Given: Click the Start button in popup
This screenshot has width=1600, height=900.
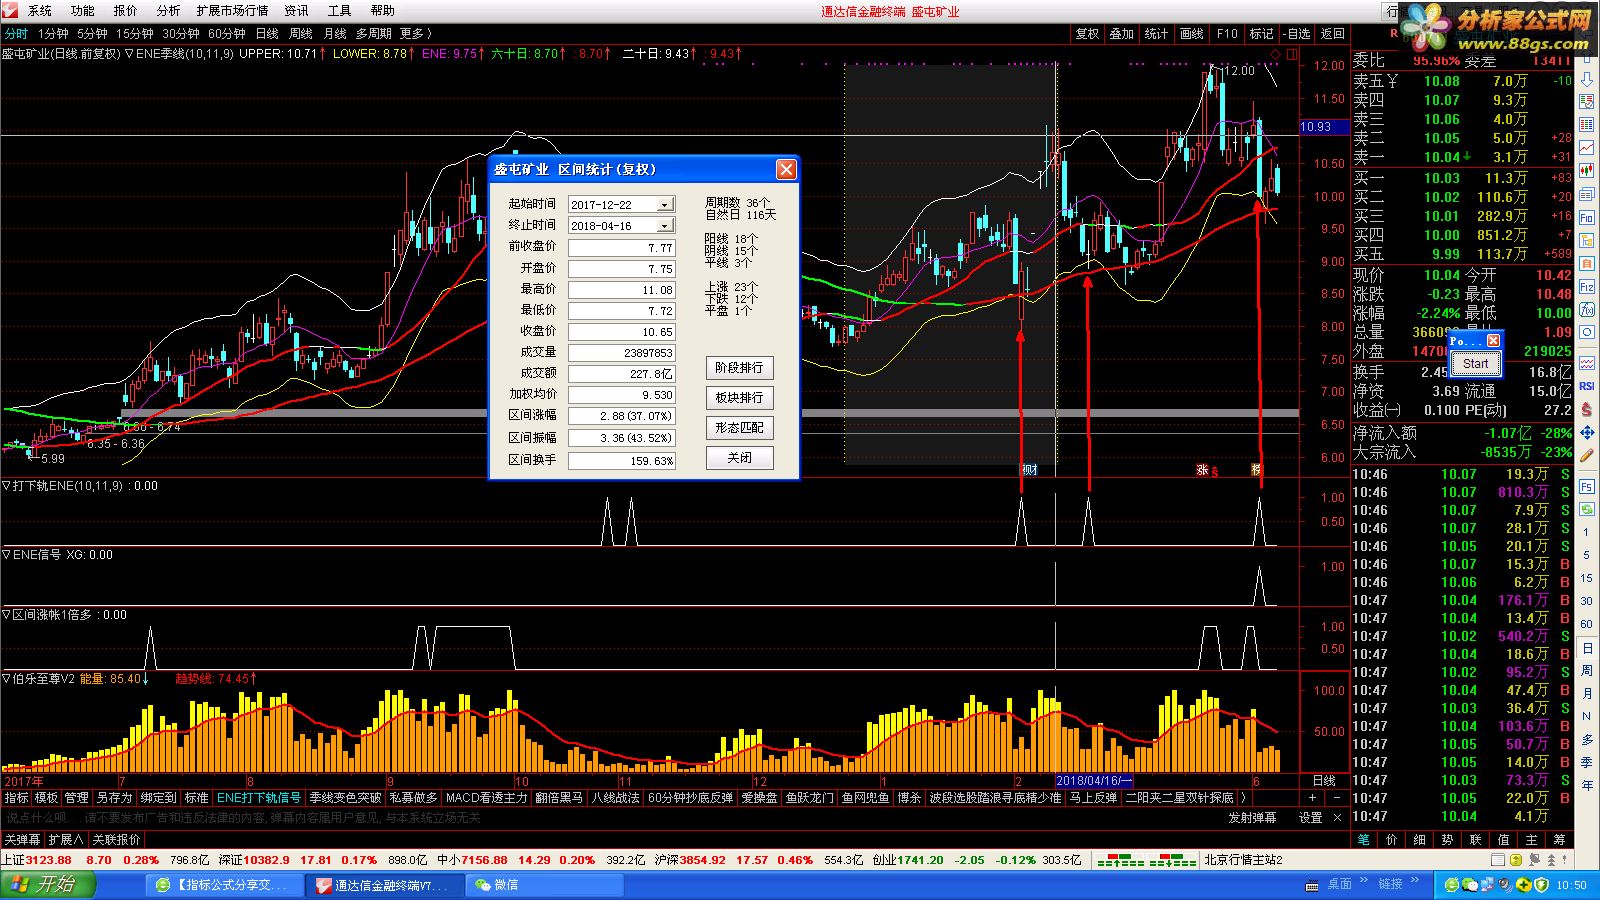Looking at the screenshot, I should coord(1476,364).
